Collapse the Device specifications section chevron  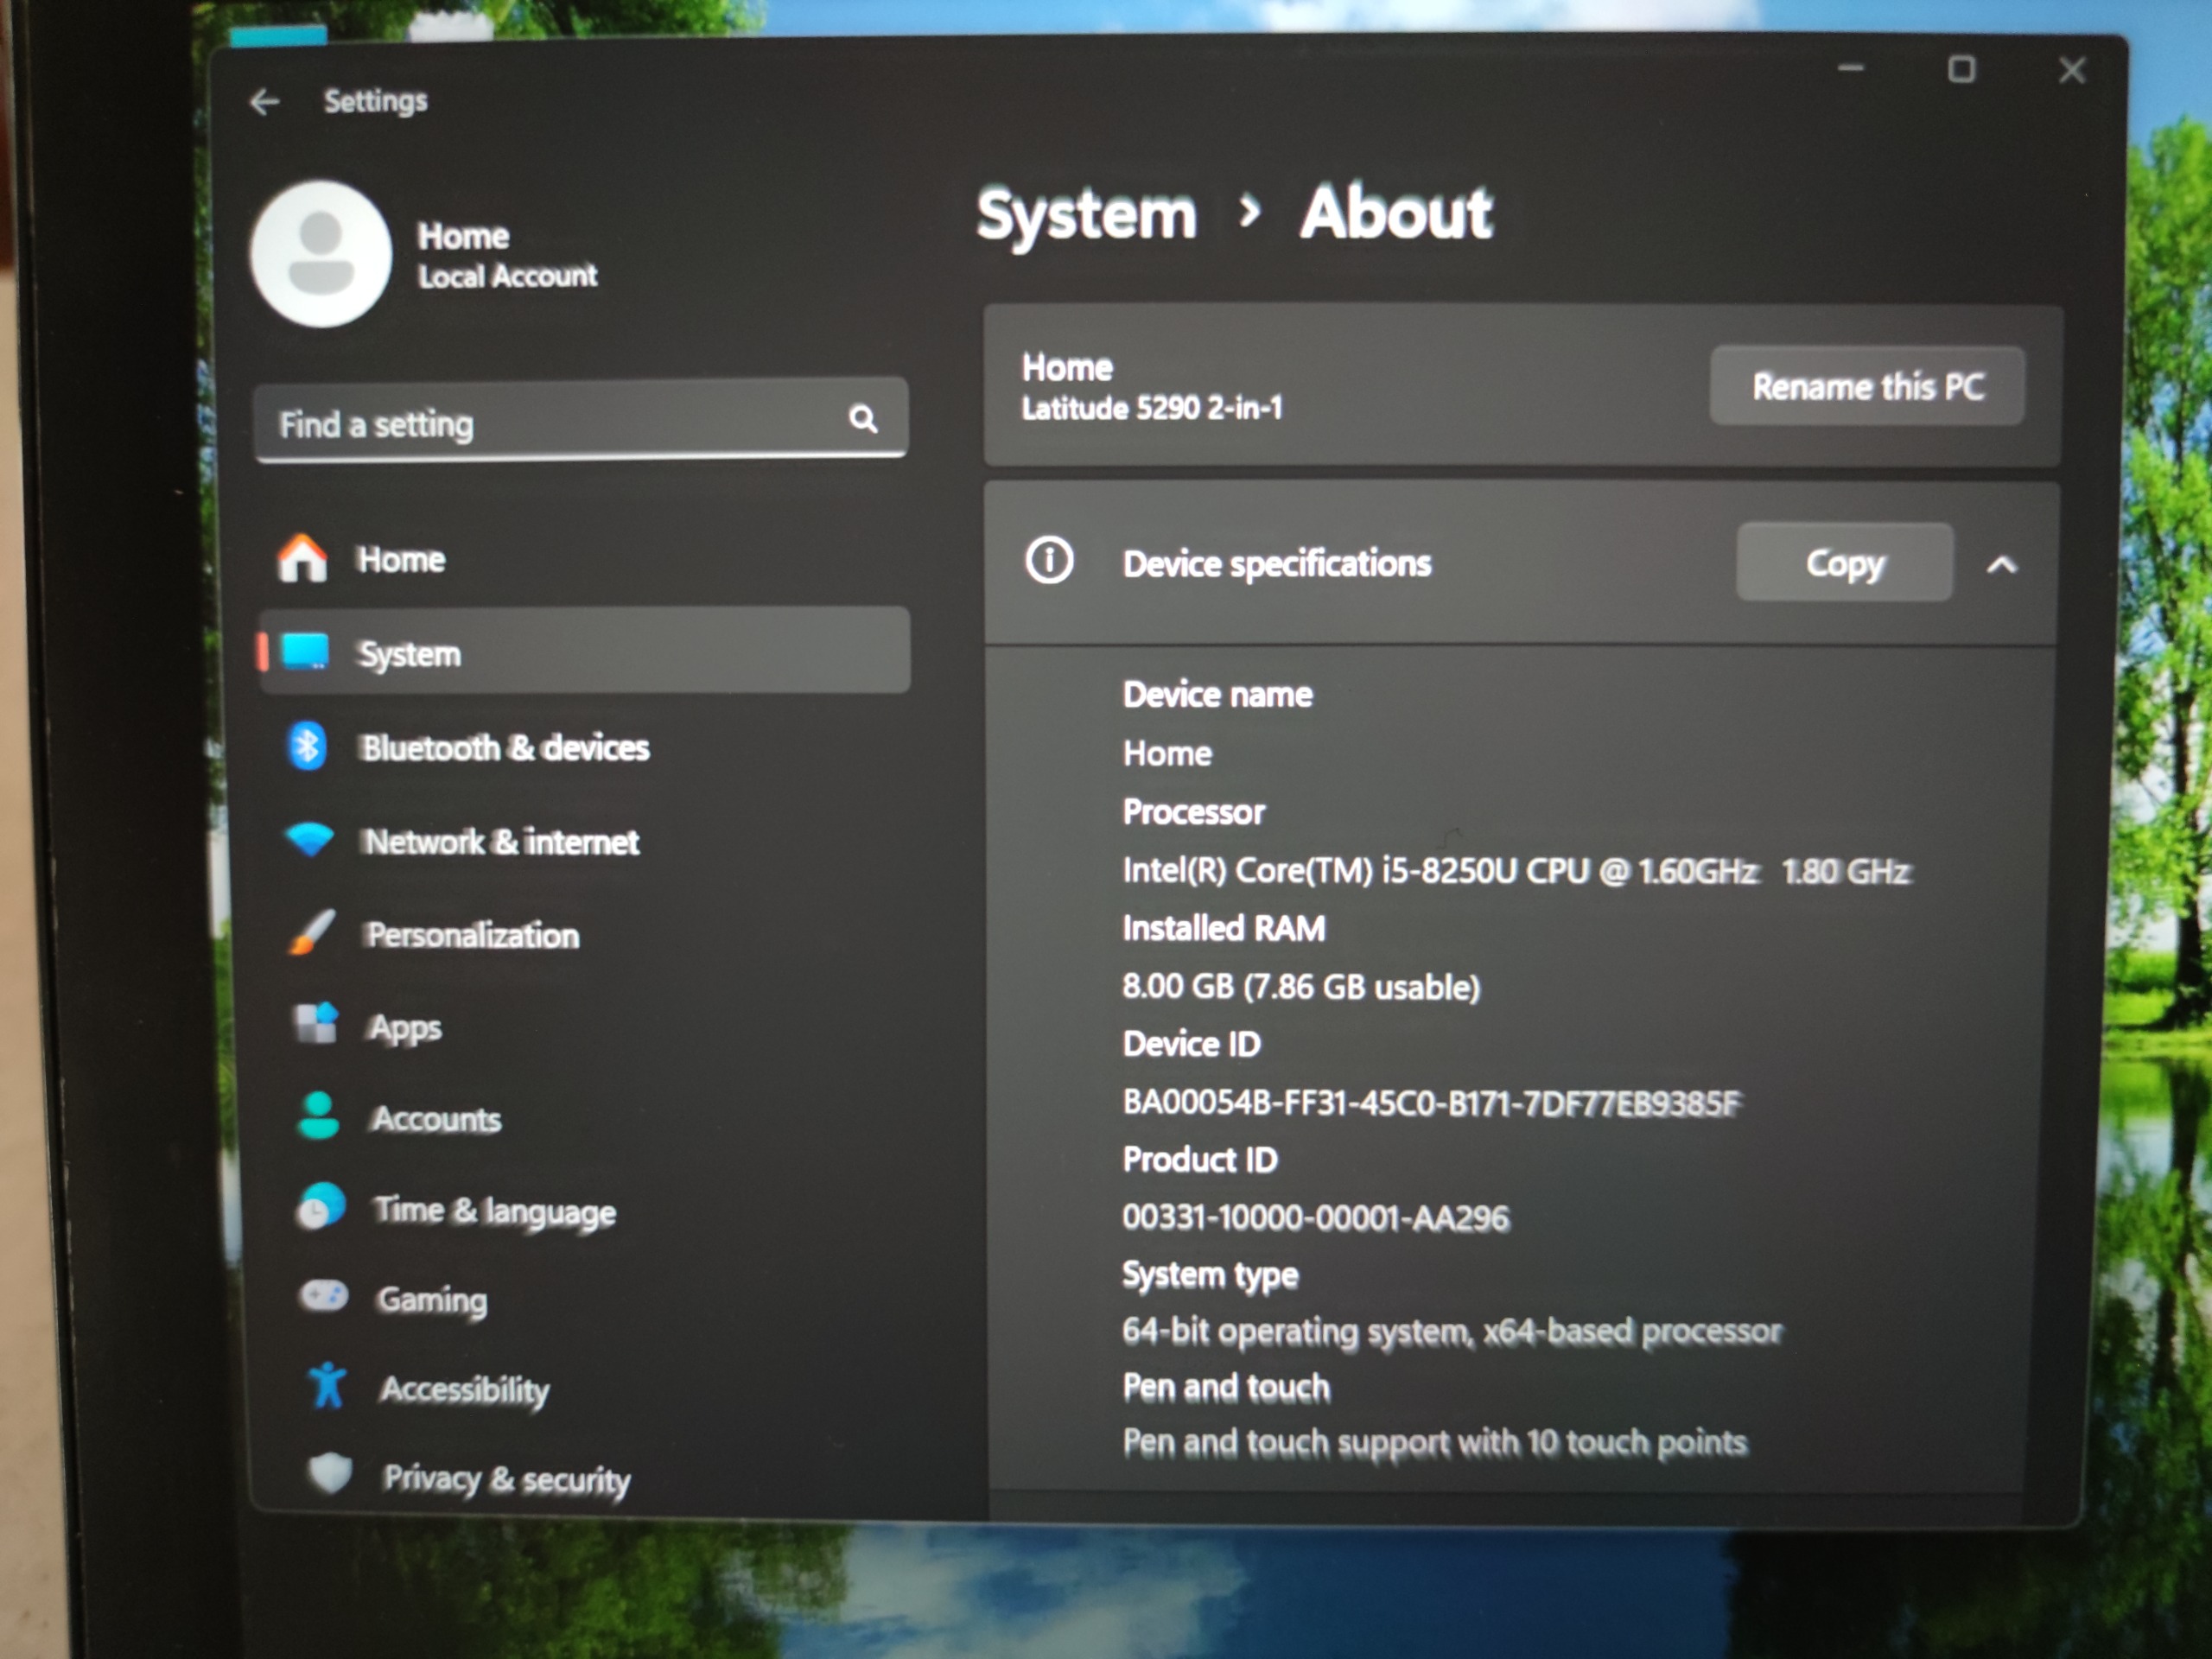[2001, 565]
